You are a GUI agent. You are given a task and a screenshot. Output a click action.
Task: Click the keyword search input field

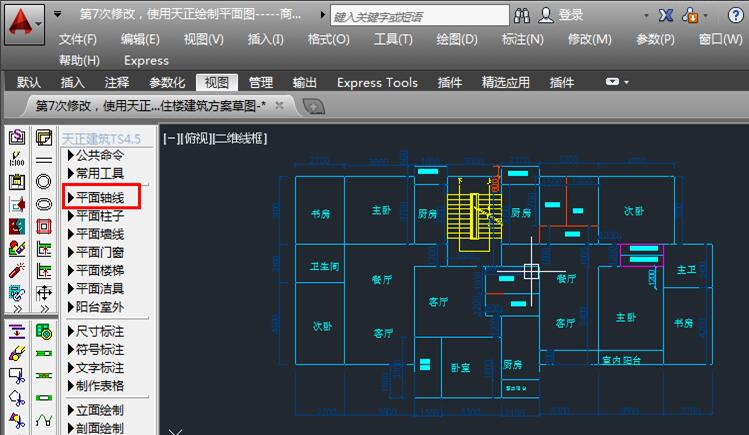(413, 16)
